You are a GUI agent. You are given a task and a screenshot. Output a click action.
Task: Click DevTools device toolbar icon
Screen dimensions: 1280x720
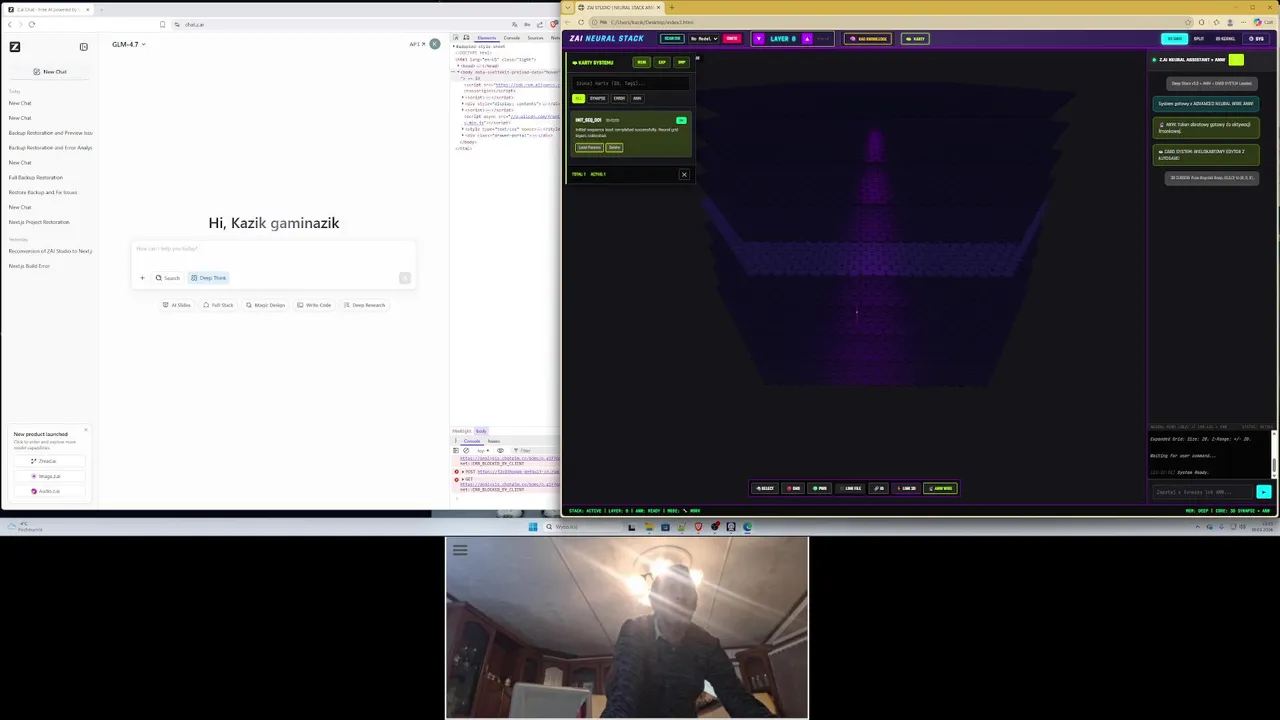tap(466, 38)
